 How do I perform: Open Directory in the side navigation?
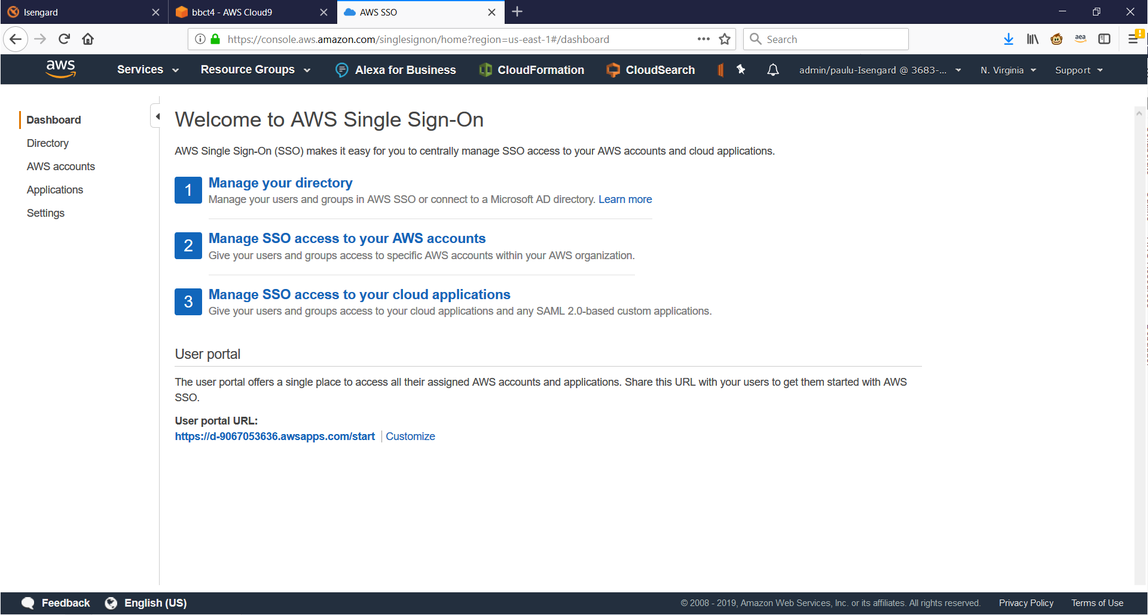click(x=48, y=144)
